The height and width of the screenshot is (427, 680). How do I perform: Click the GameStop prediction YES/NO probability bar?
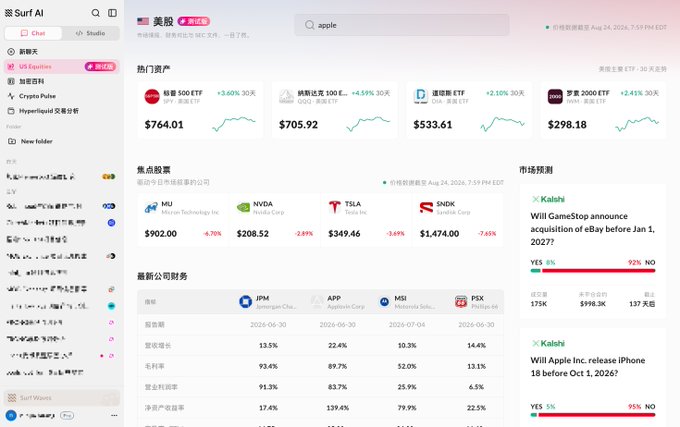(592, 271)
